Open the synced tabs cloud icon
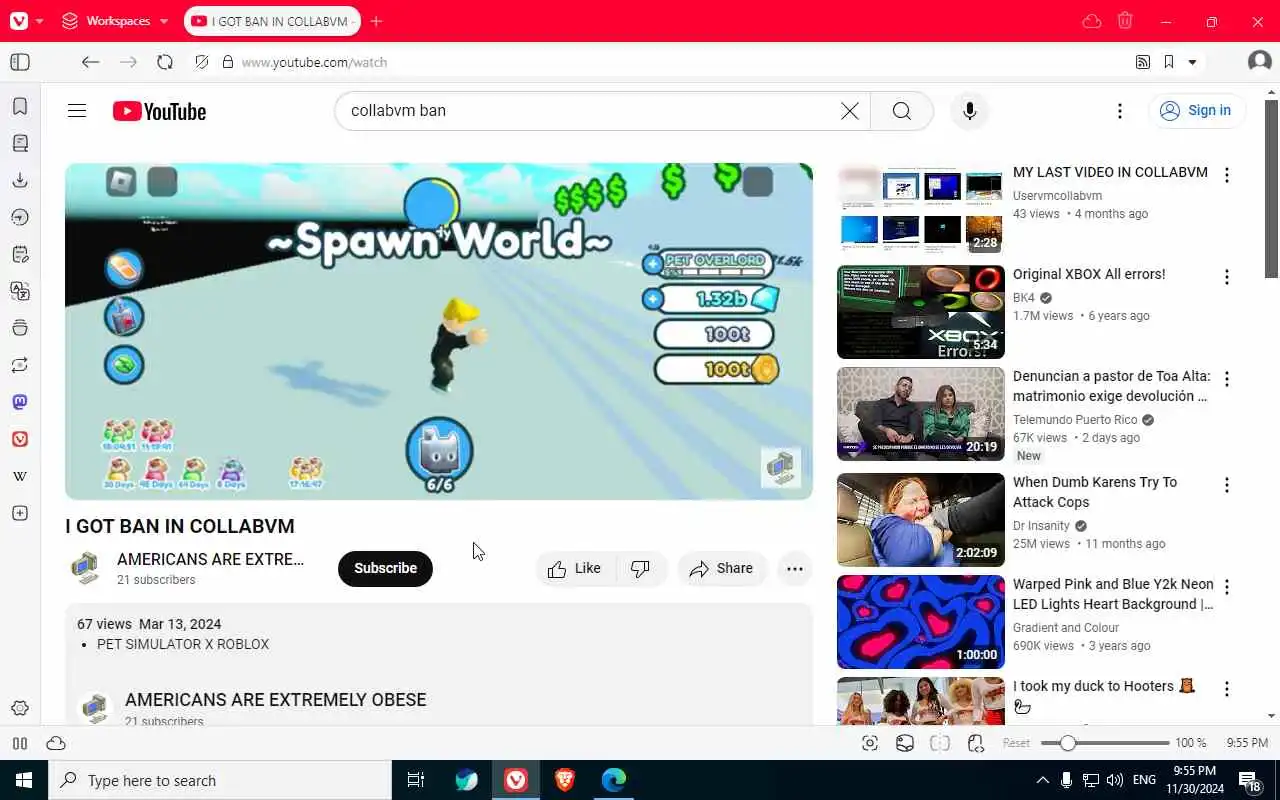 click(x=1092, y=21)
